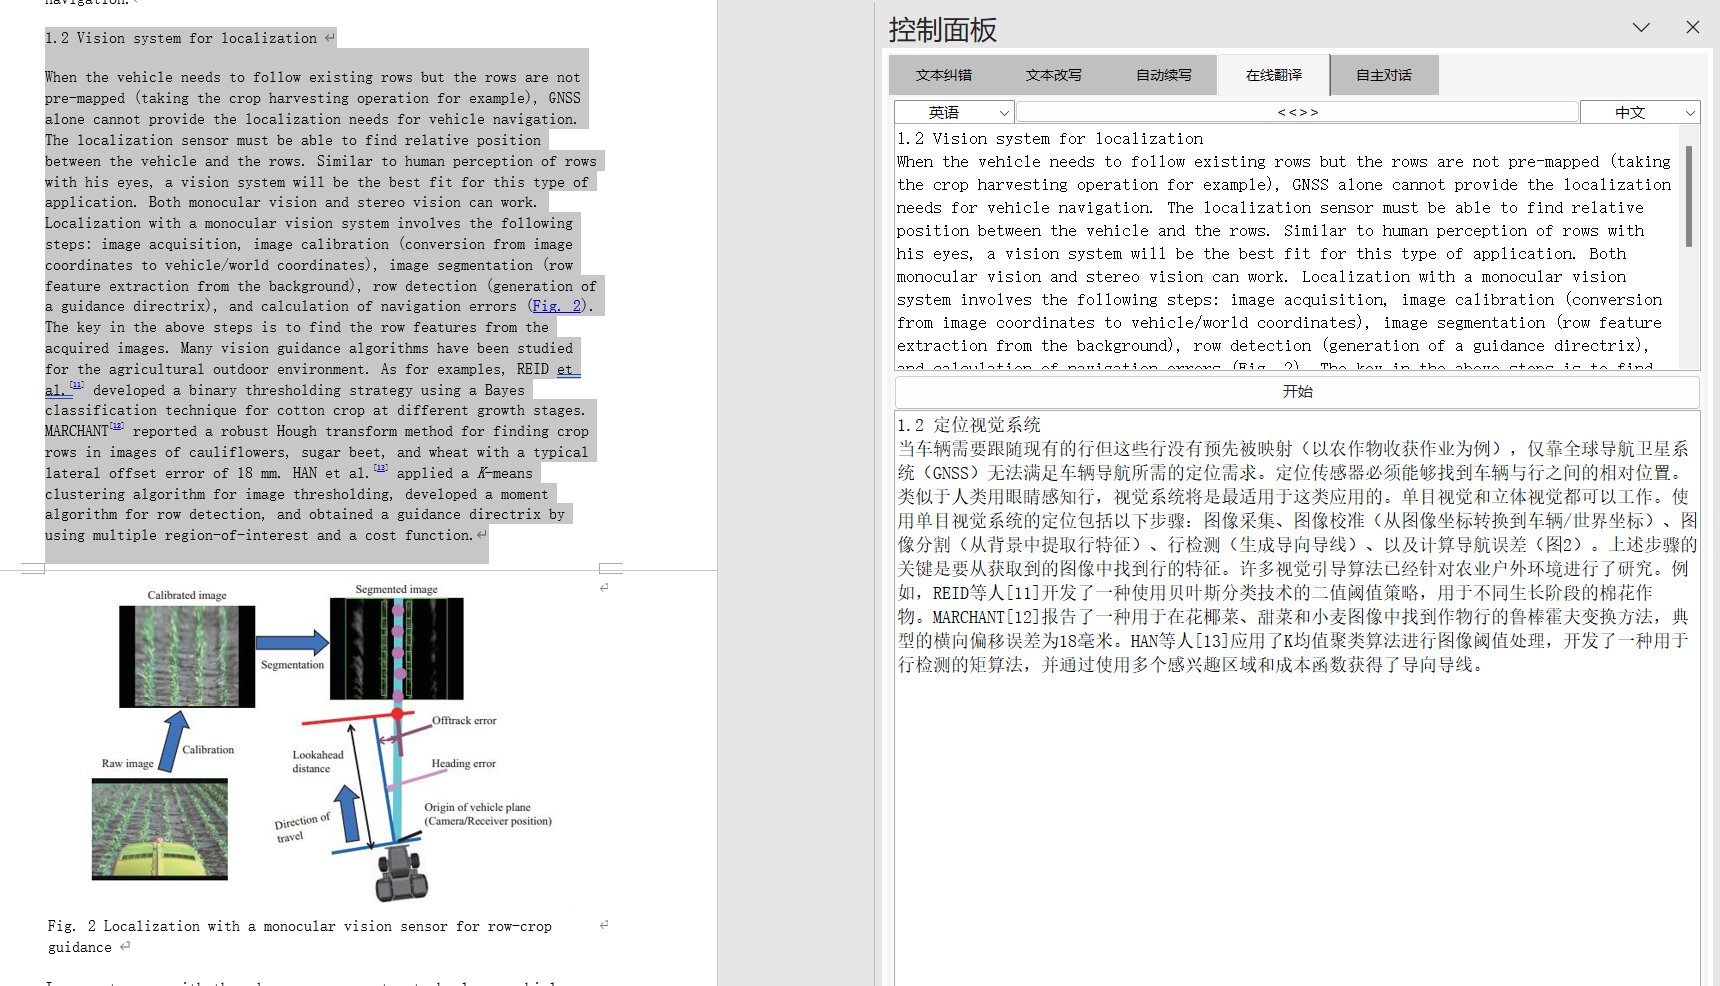Click the heading '1.2 Vision system for localization'
The image size is (1720, 986).
(x=181, y=38)
